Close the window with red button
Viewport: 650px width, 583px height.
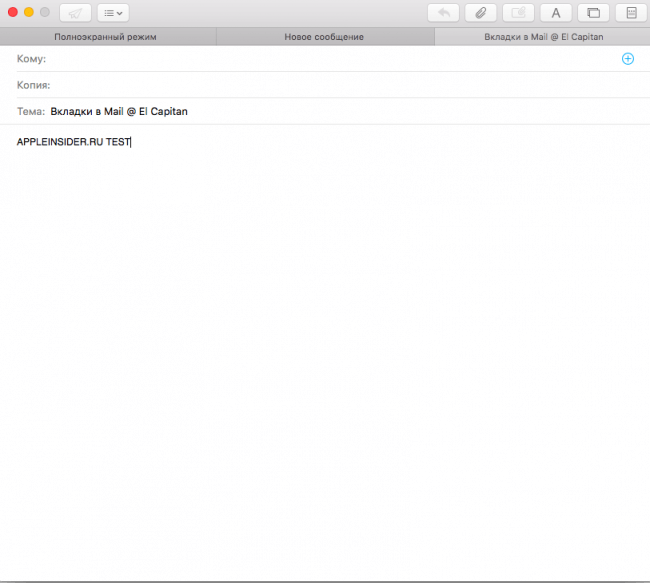click(13, 12)
